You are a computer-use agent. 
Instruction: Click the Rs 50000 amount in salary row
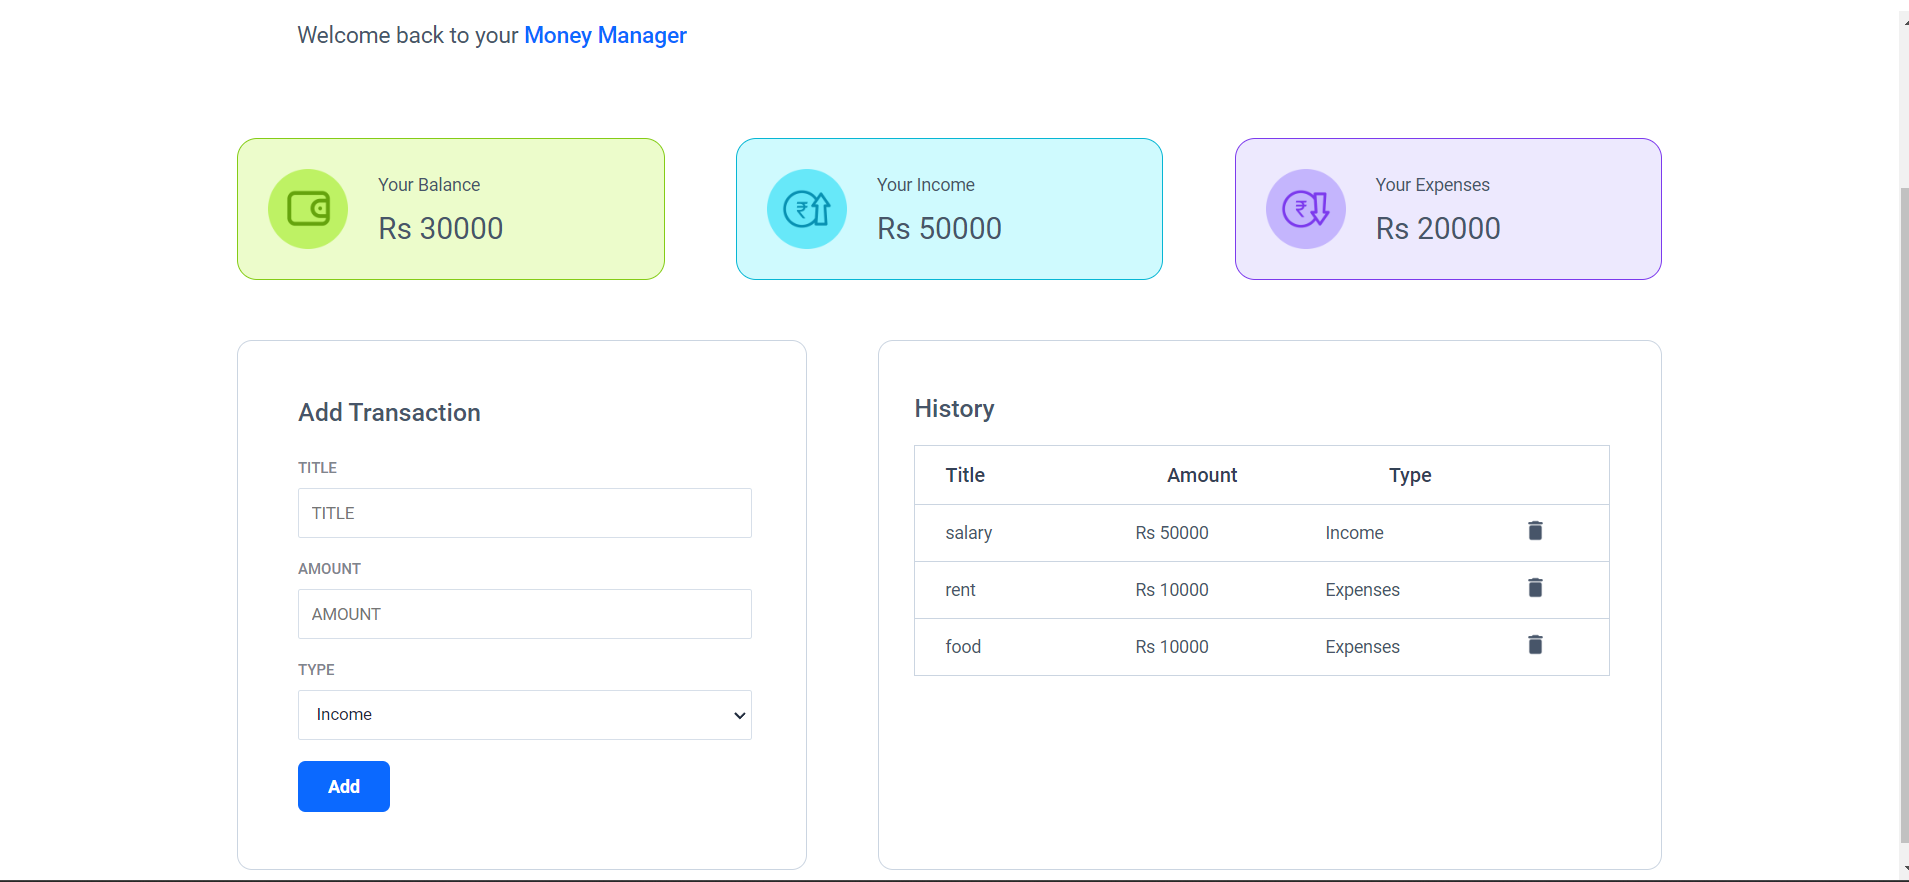pyautogui.click(x=1172, y=533)
